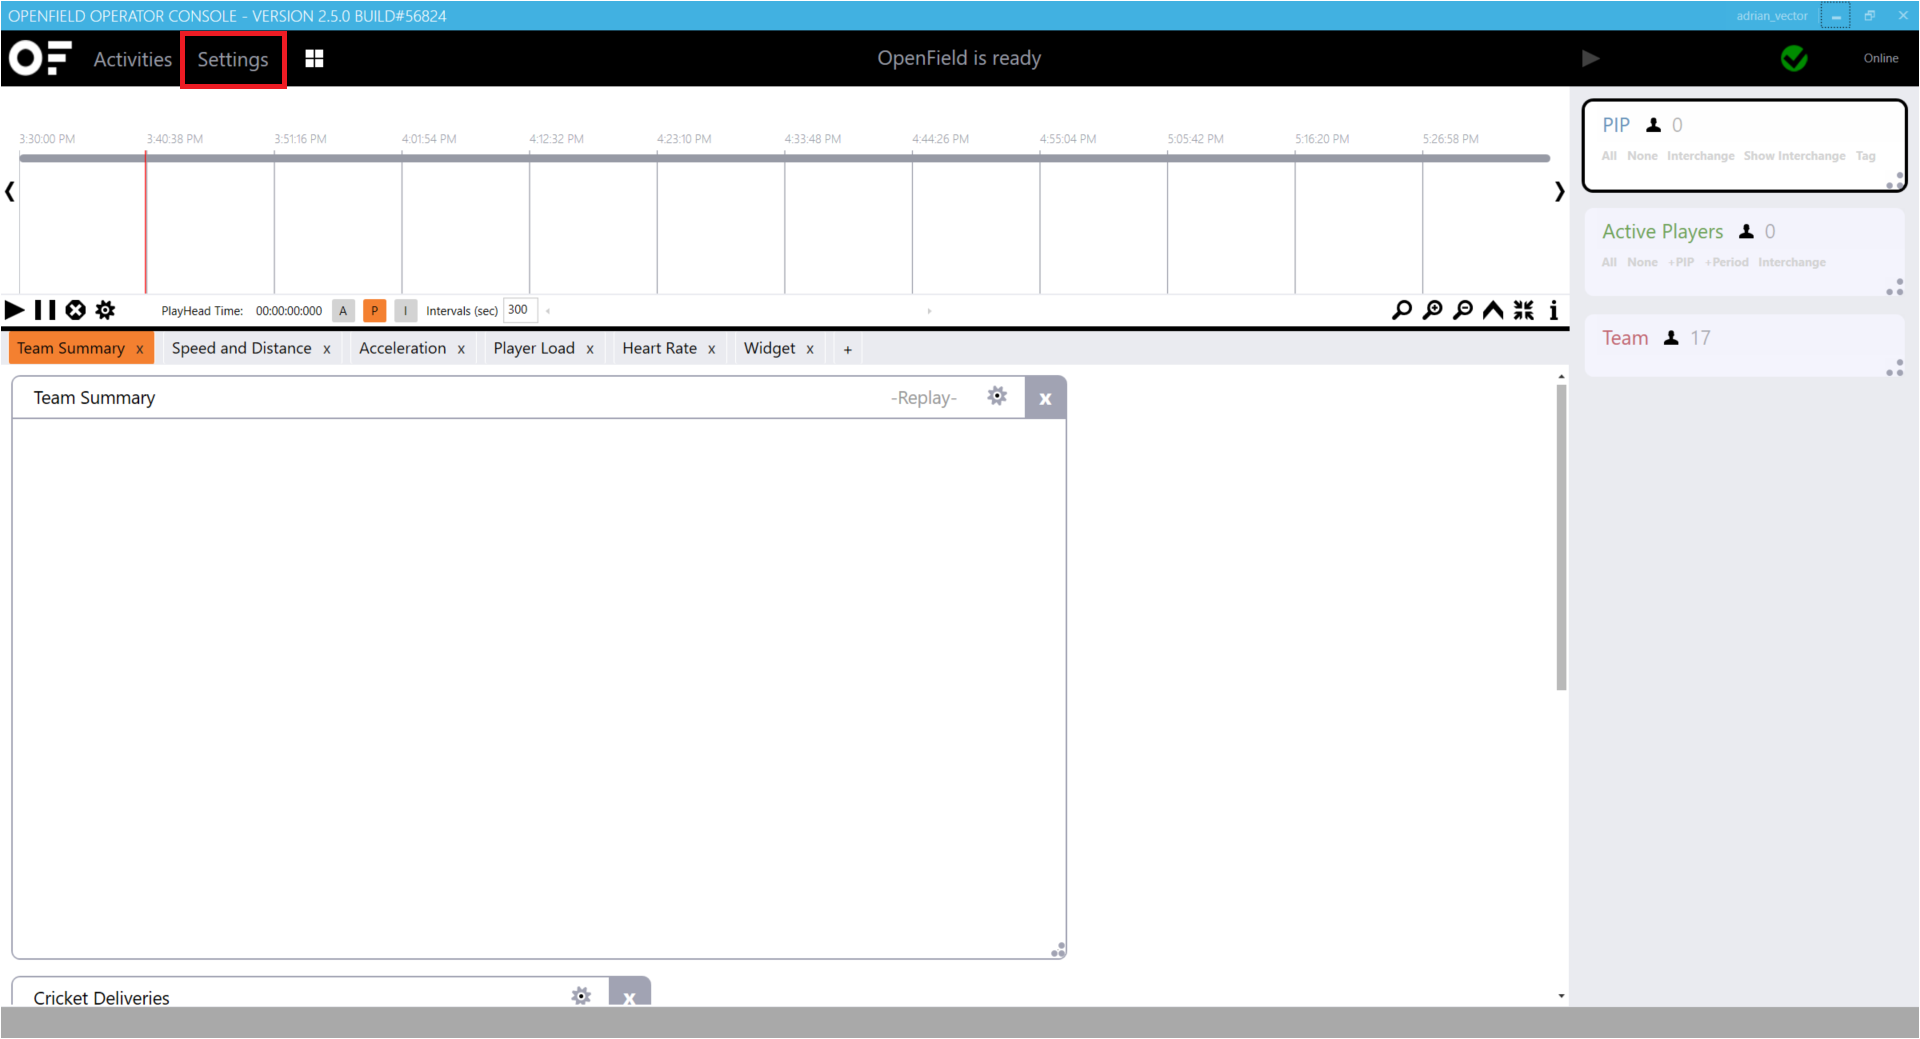Viewport: 1920px width, 1039px height.
Task: Open the Settings menu
Action: coord(233,59)
